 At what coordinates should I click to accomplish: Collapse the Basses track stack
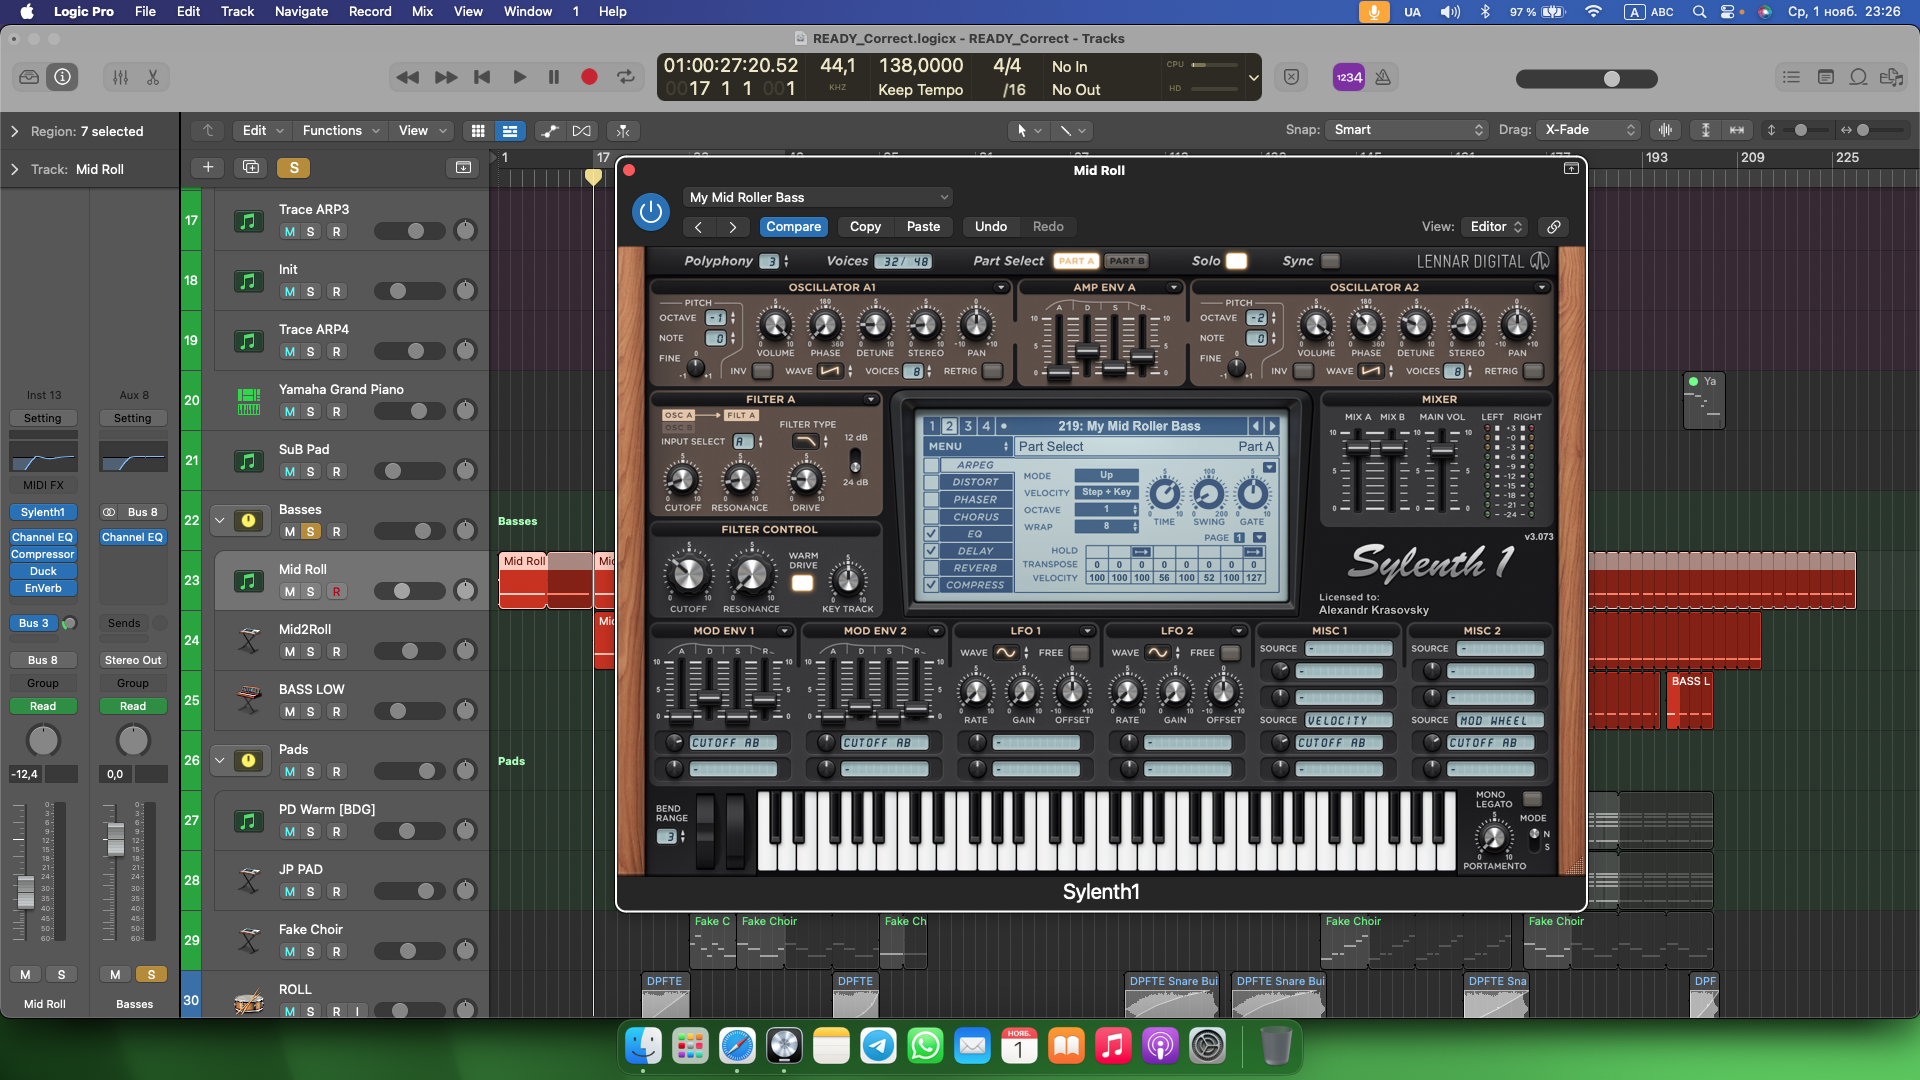pos(219,520)
